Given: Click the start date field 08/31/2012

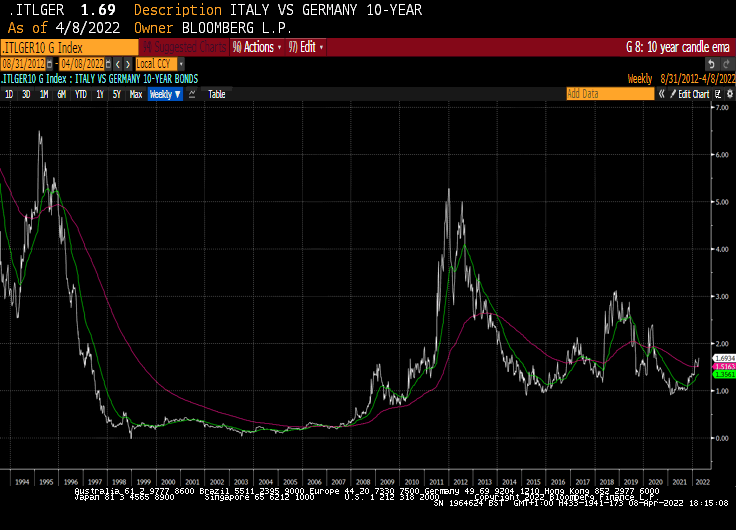Looking at the screenshot, I should tap(23, 64).
